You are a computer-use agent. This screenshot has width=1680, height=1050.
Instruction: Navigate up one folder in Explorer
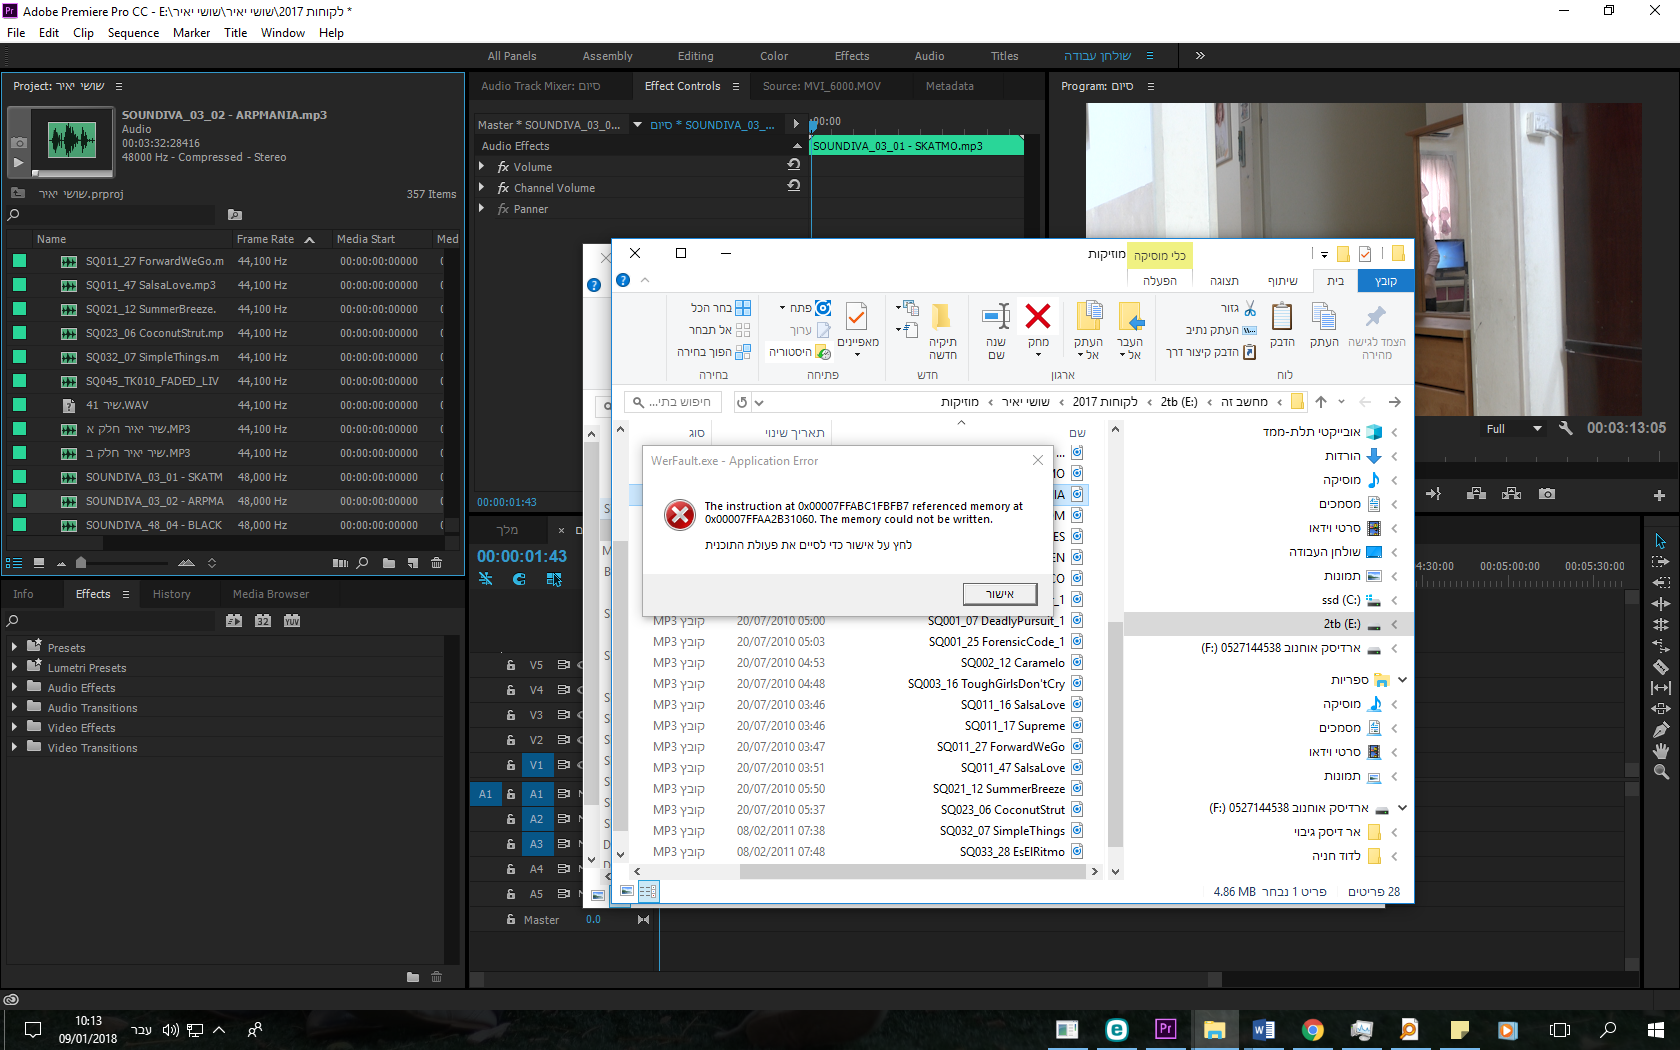click(x=1321, y=402)
